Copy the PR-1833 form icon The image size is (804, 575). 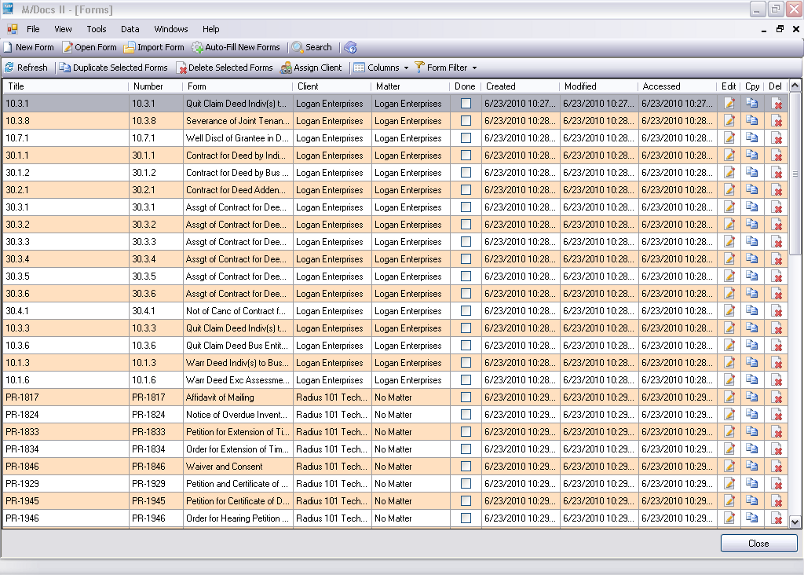752,431
